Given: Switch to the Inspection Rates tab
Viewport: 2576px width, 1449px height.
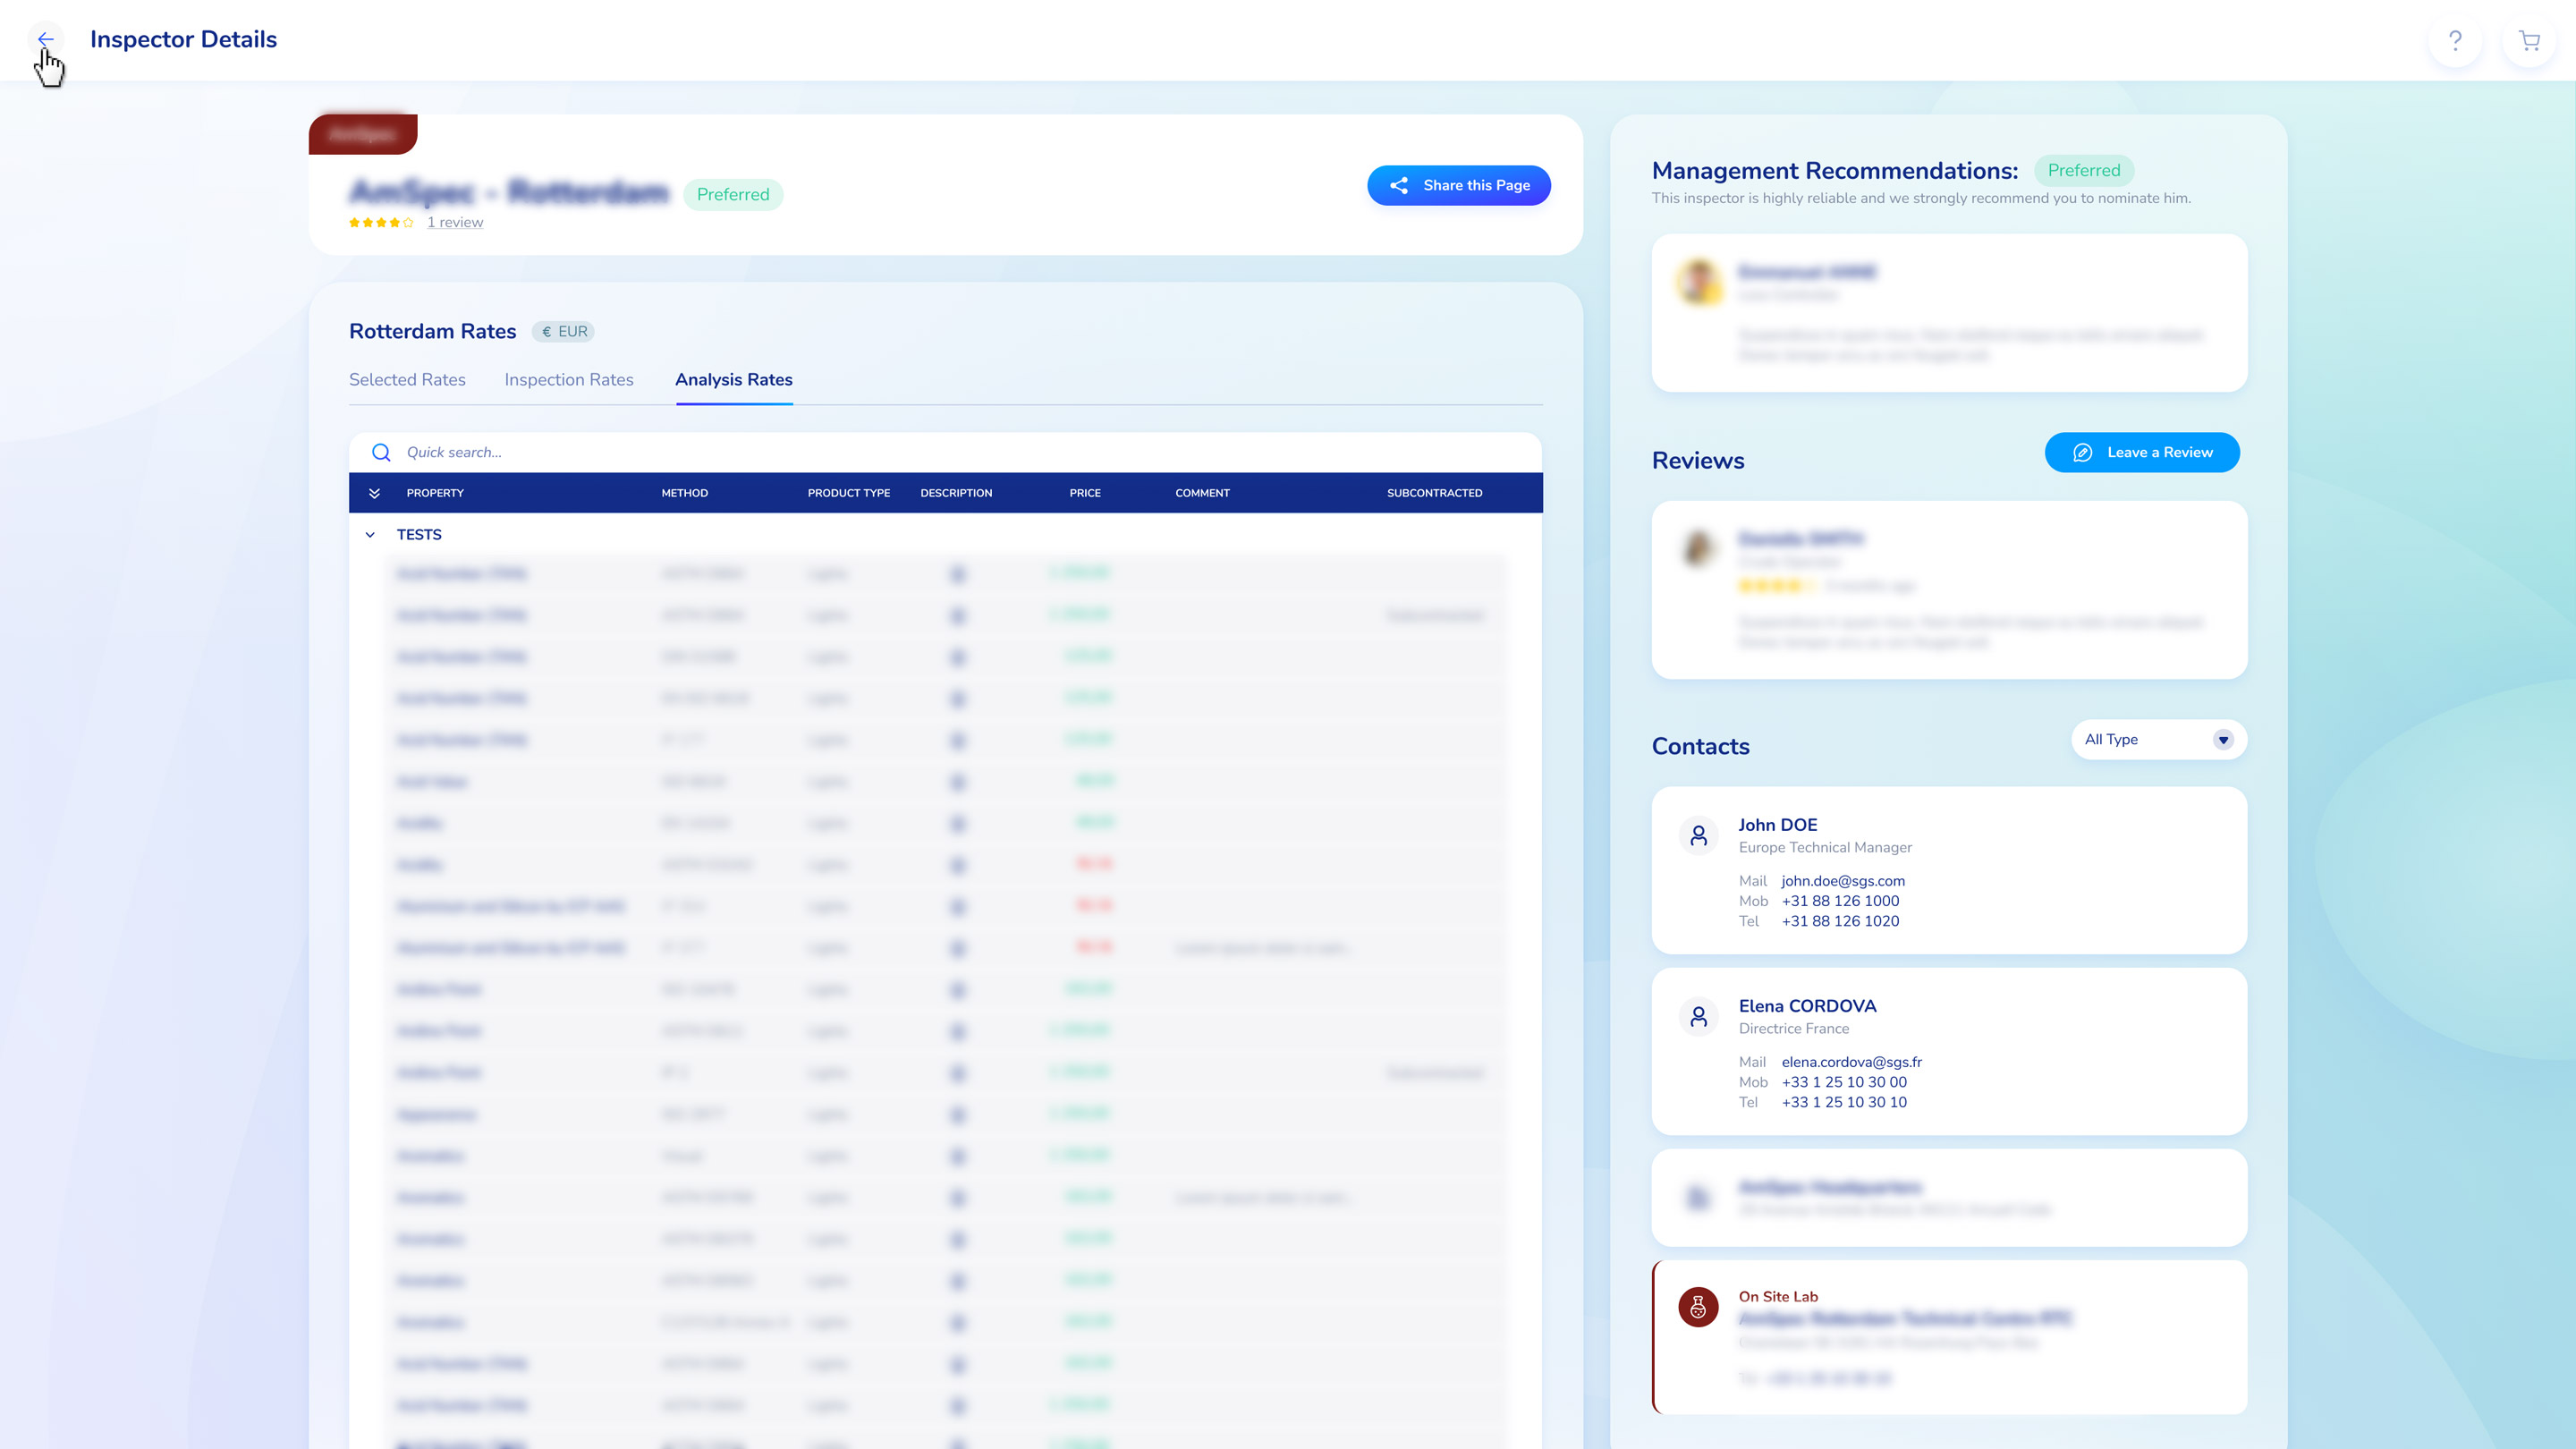Looking at the screenshot, I should point(569,380).
